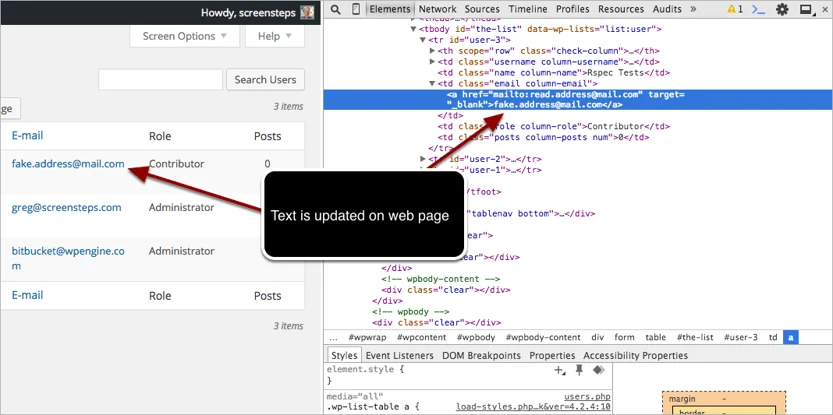Viewport: 833px width, 415px height.
Task: Change DevTools dock side icon
Action: (806, 9)
